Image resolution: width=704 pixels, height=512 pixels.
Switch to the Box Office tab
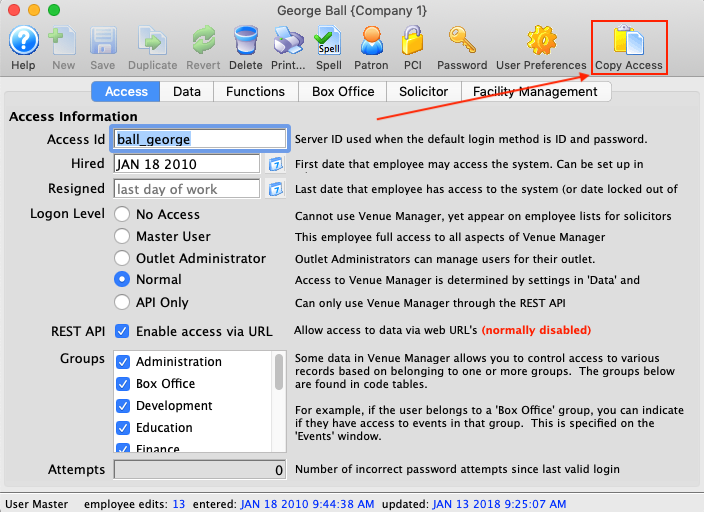(343, 92)
